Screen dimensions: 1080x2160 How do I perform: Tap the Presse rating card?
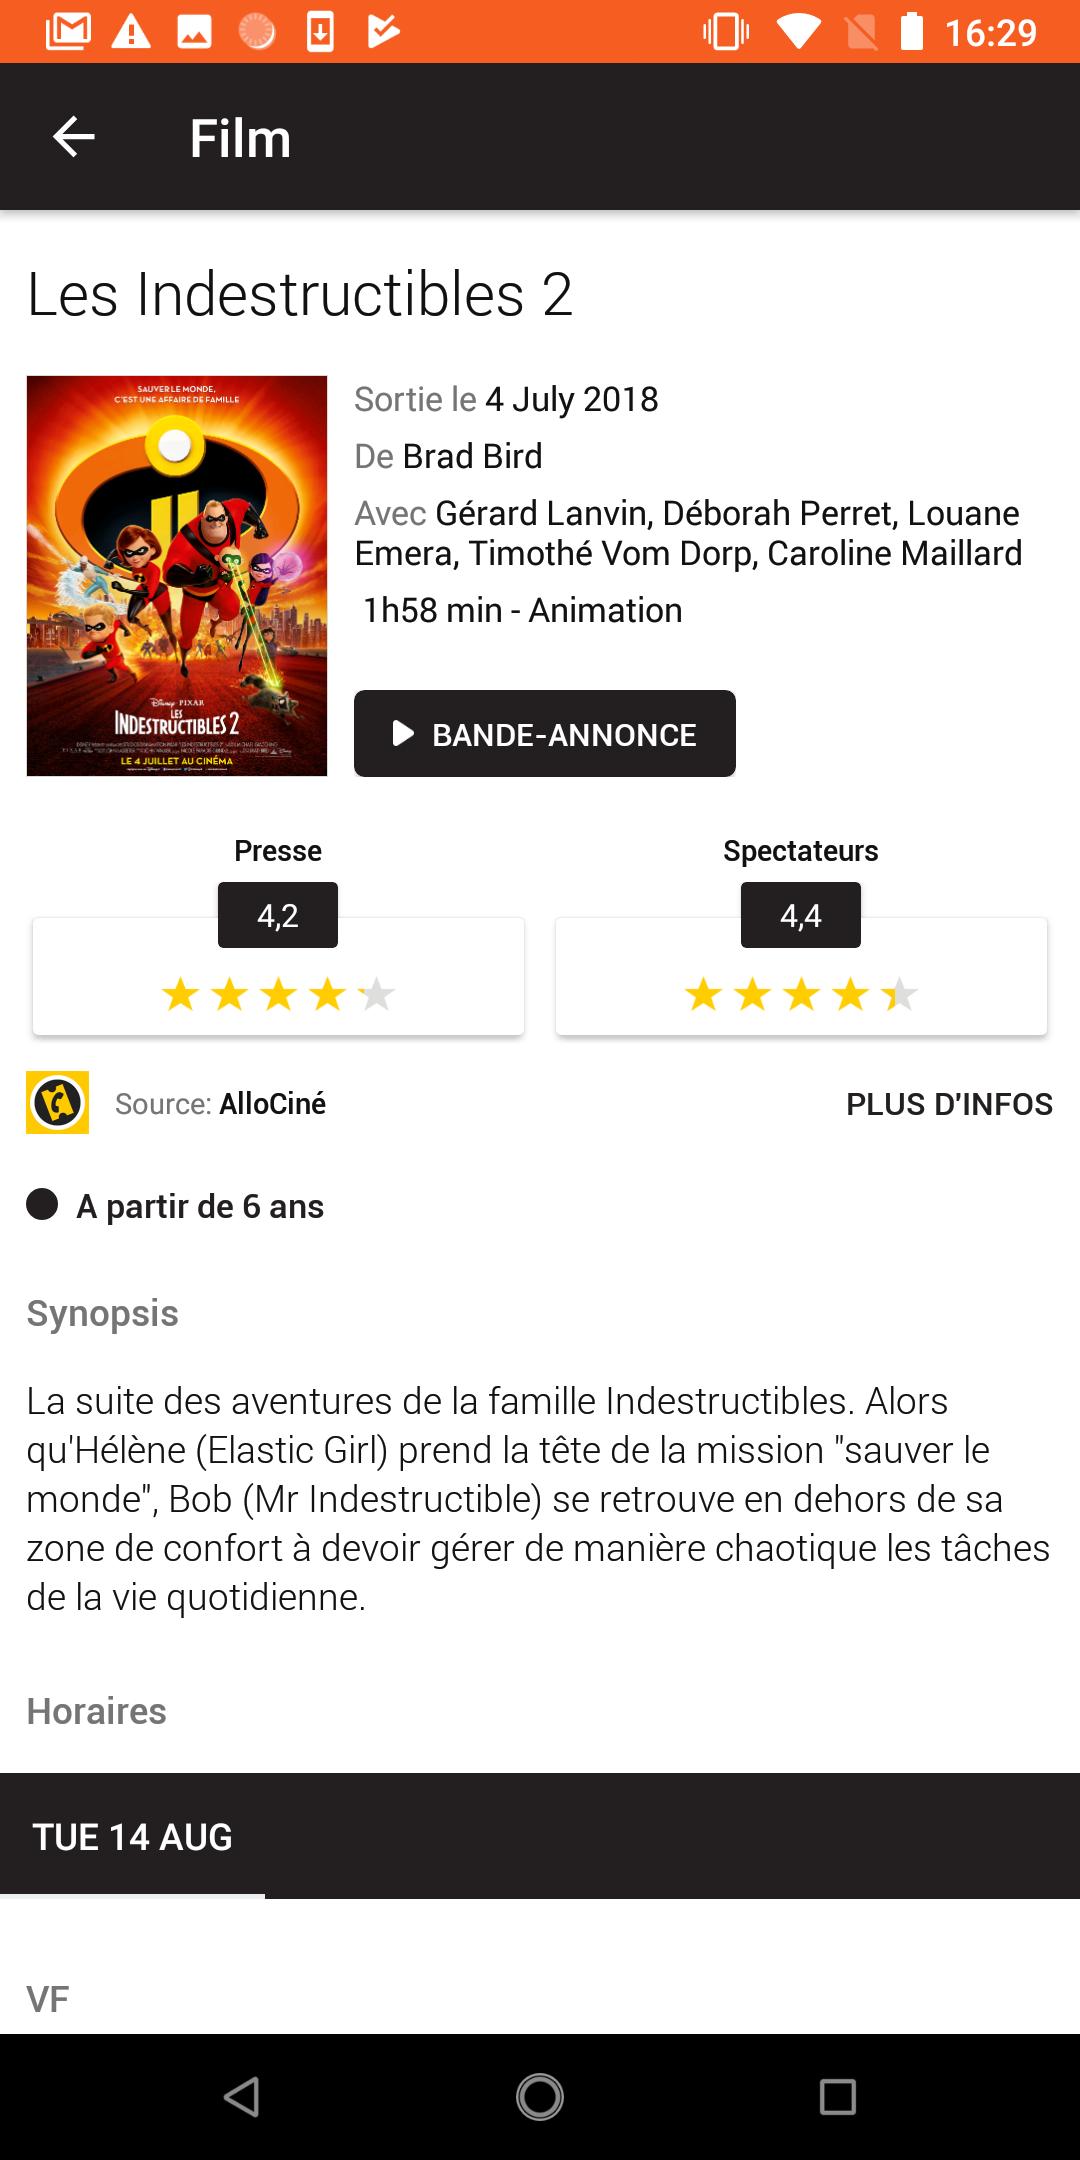click(x=278, y=976)
